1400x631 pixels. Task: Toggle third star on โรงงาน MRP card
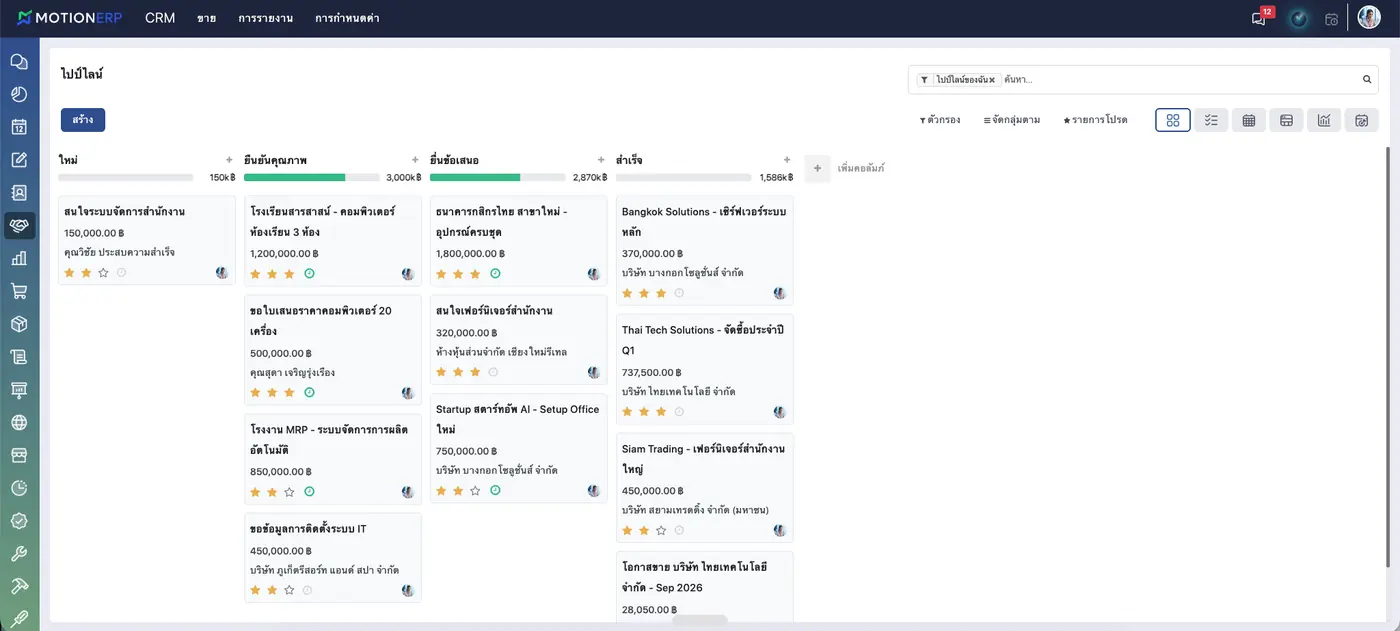tap(289, 492)
